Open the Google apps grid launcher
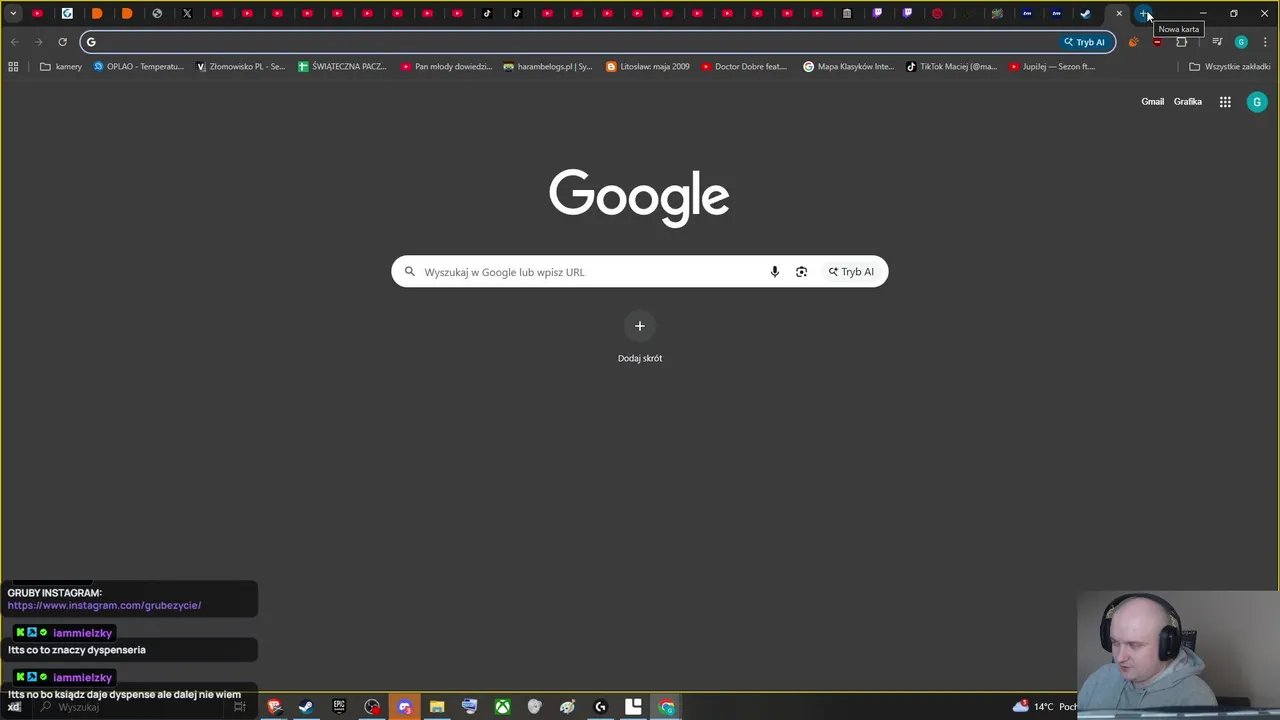Viewport: 1280px width, 720px height. [x=1225, y=102]
